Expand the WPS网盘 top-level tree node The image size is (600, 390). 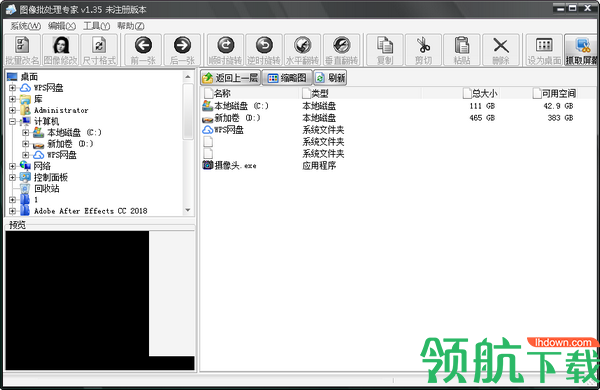[12, 88]
